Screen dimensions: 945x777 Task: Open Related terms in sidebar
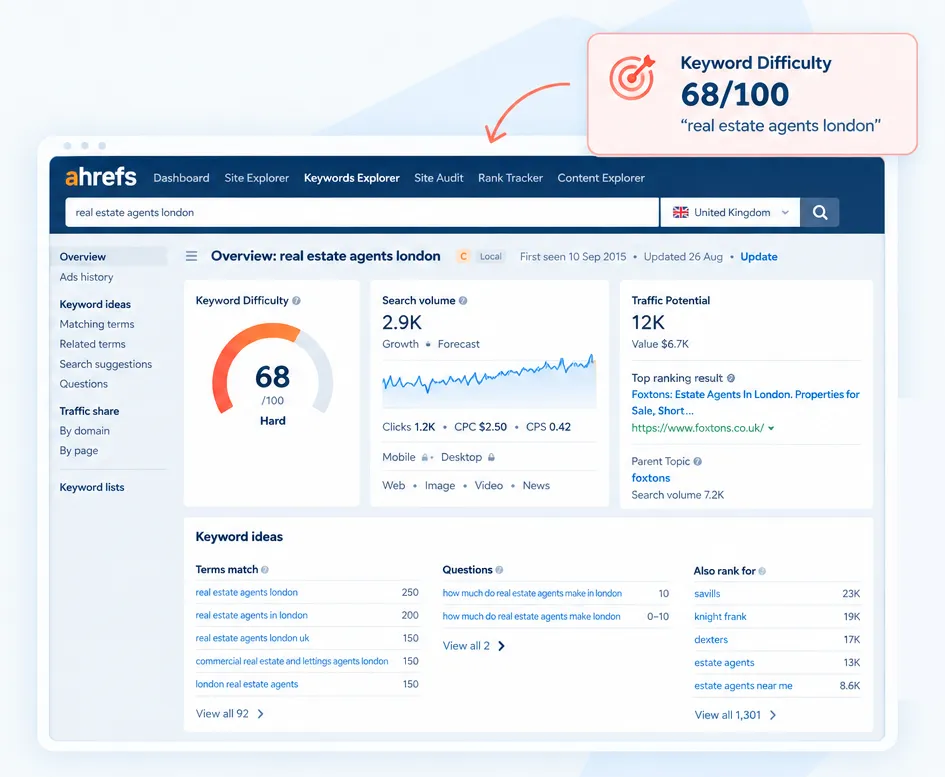(x=92, y=344)
